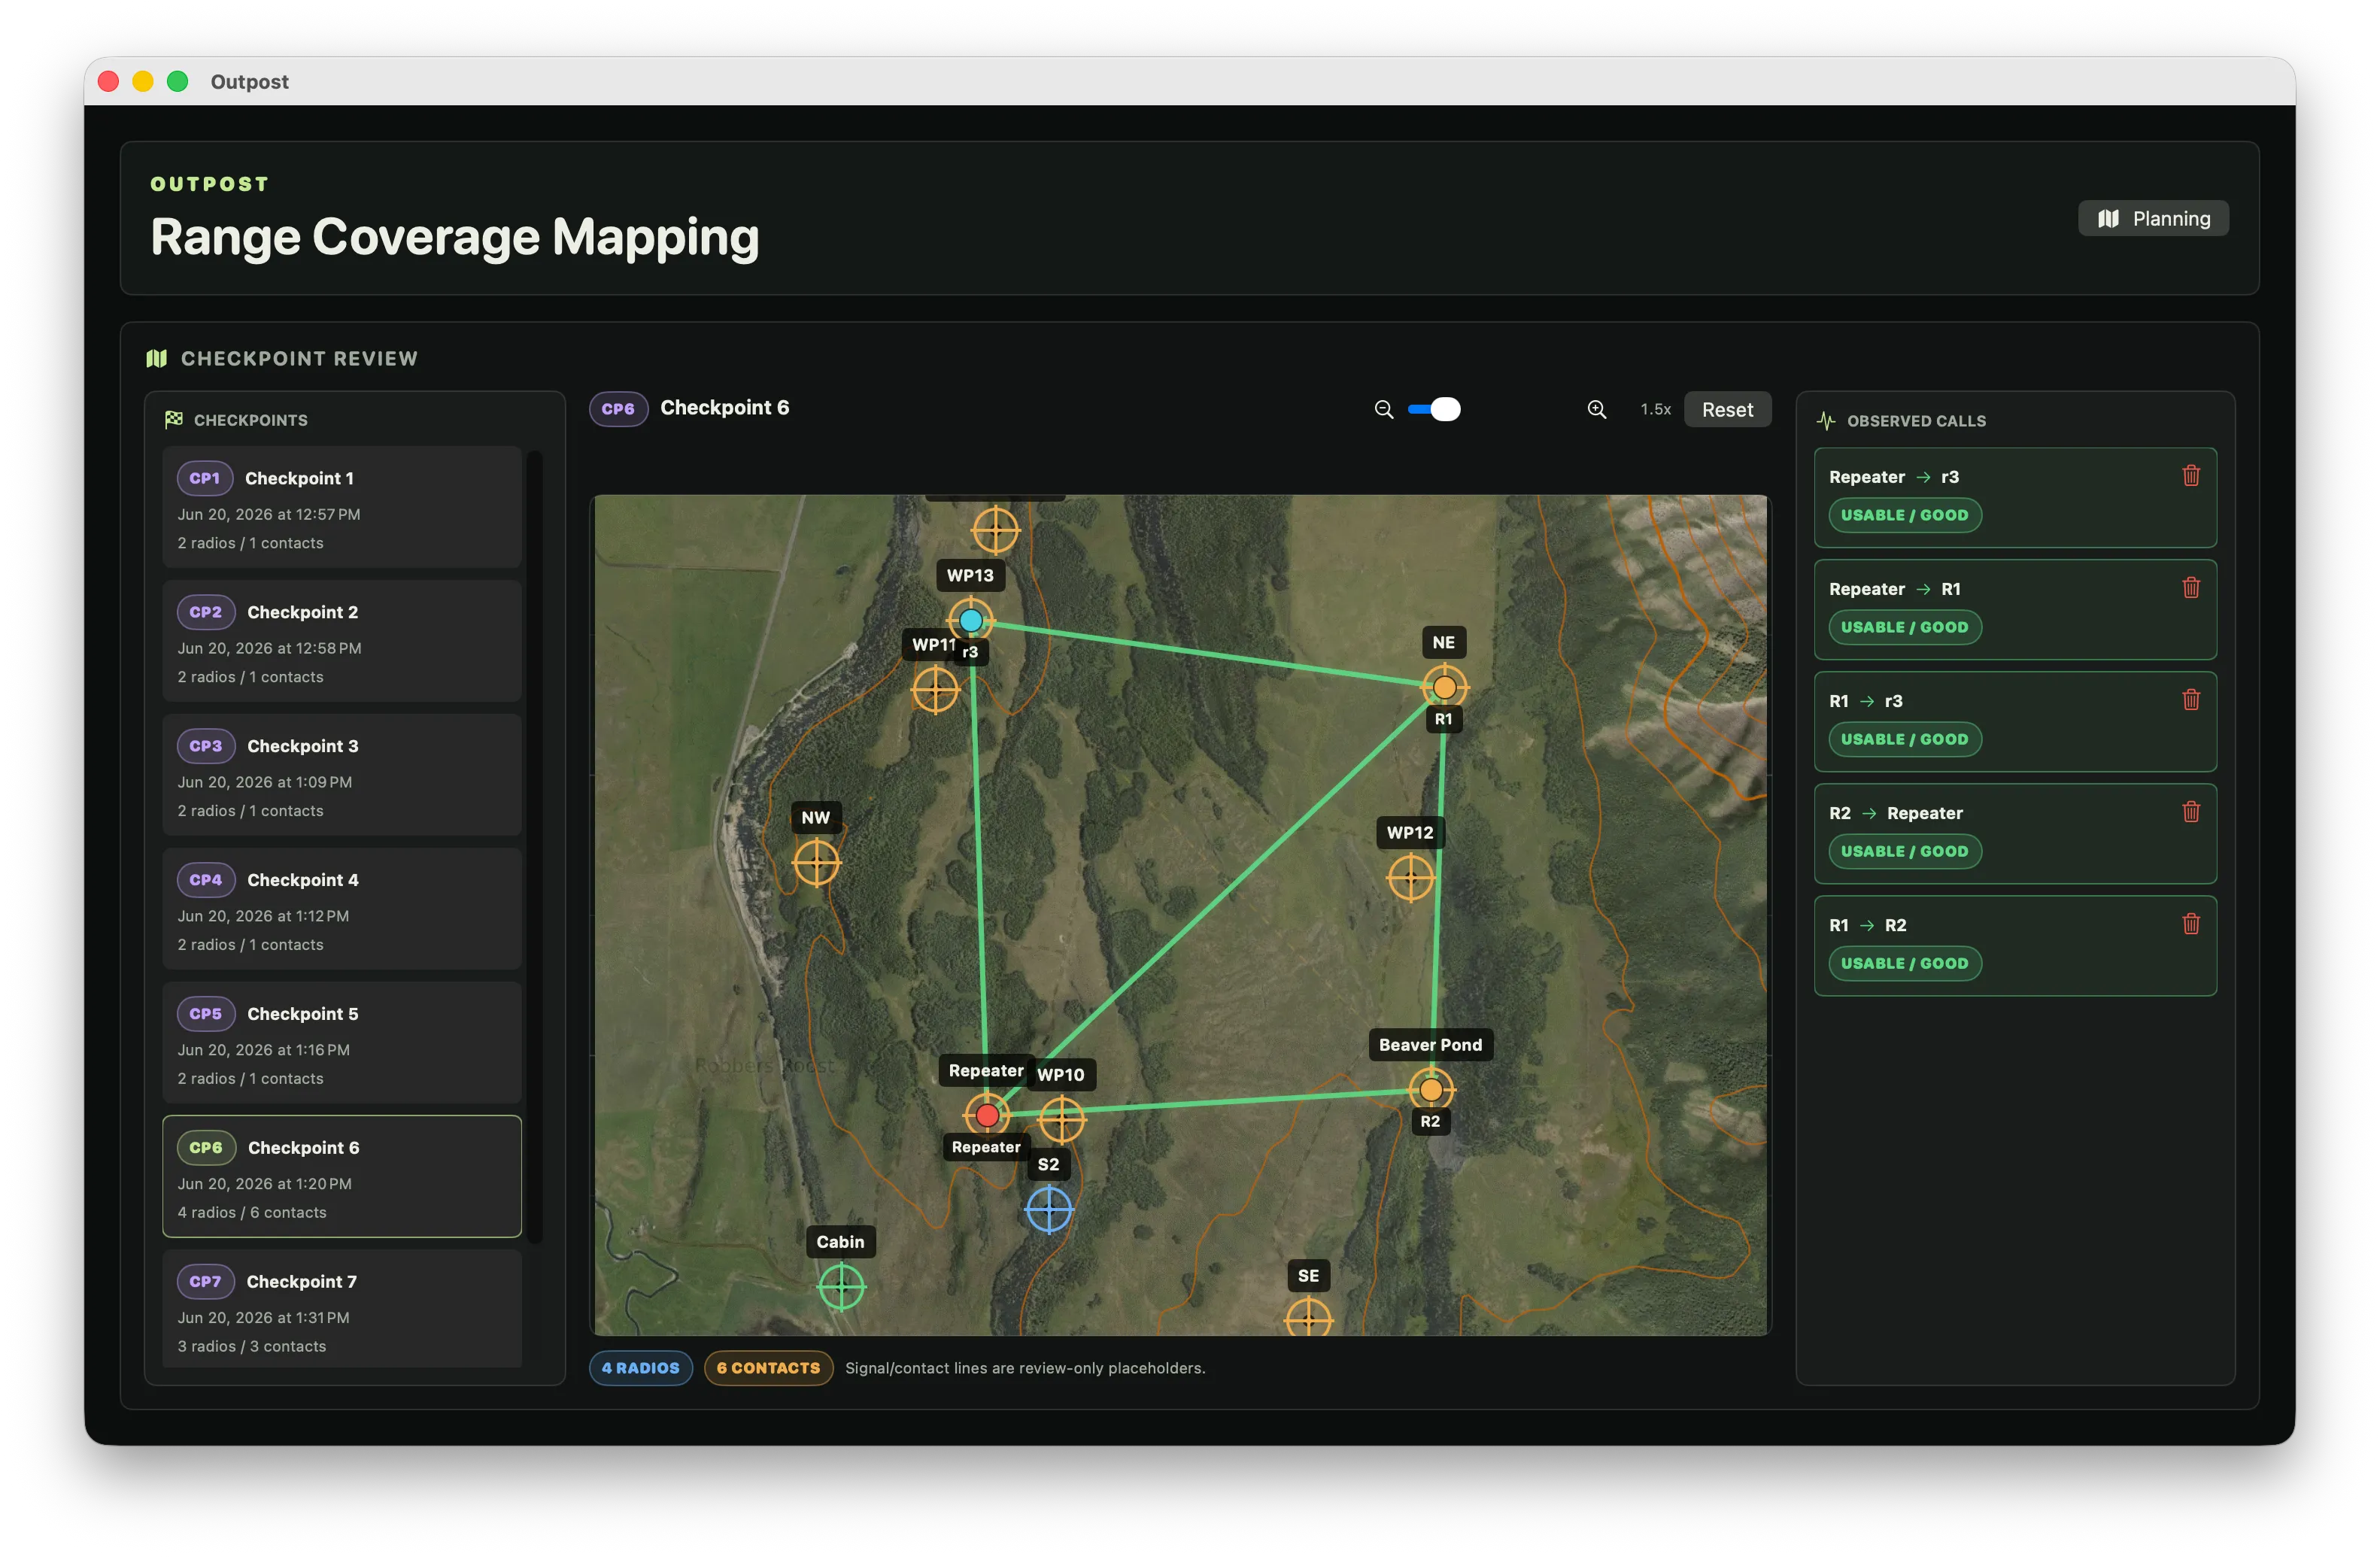Select the R2 radio at Beaver Pond
Screen dimensions: 2380x1557
[x=1431, y=1089]
